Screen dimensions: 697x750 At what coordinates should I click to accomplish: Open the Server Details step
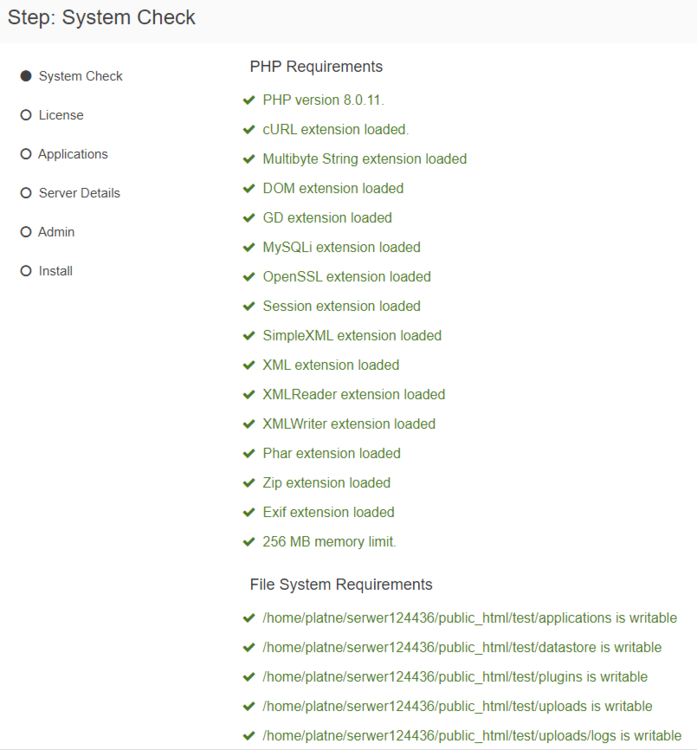79,193
